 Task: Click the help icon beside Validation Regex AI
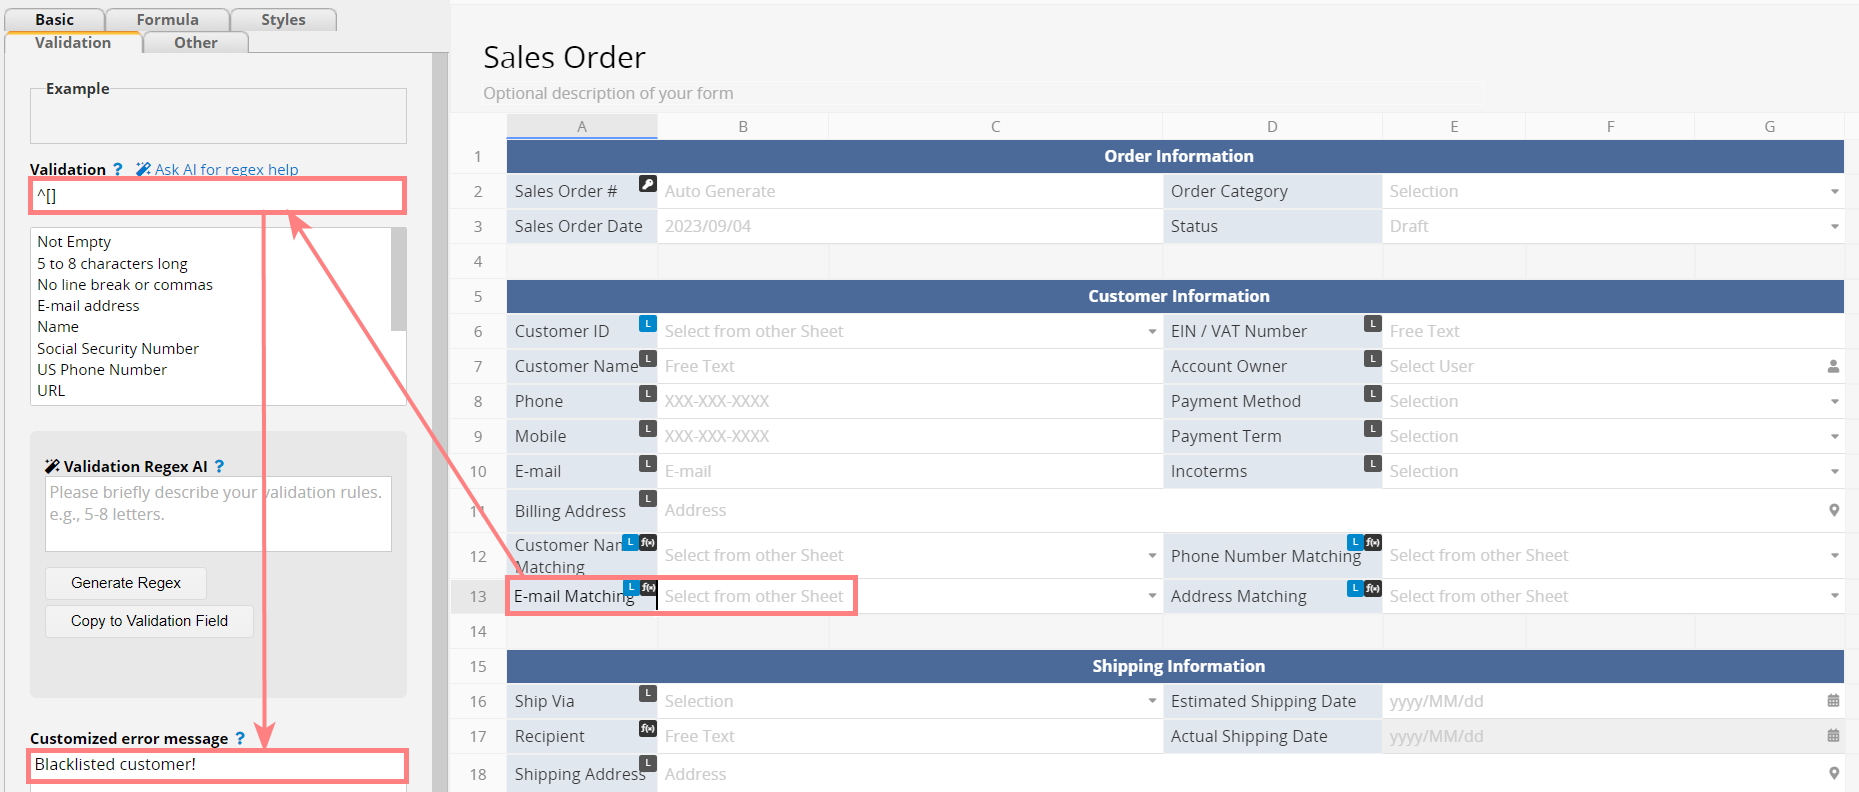tap(219, 466)
